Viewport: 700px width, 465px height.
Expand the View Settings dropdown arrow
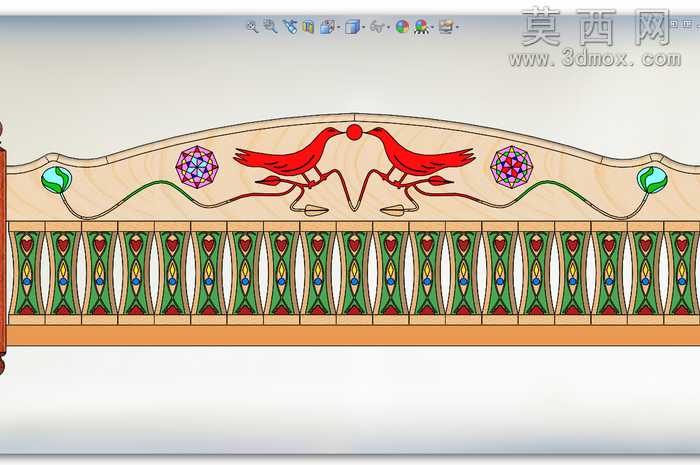tap(457, 27)
